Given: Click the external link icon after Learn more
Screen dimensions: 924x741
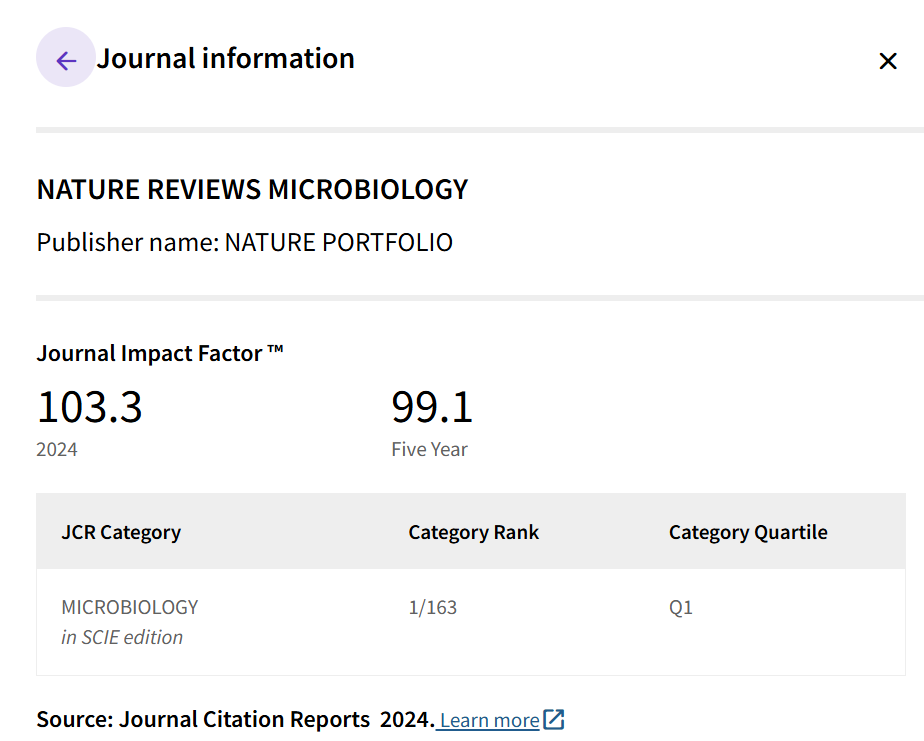Looking at the screenshot, I should pos(553,719).
